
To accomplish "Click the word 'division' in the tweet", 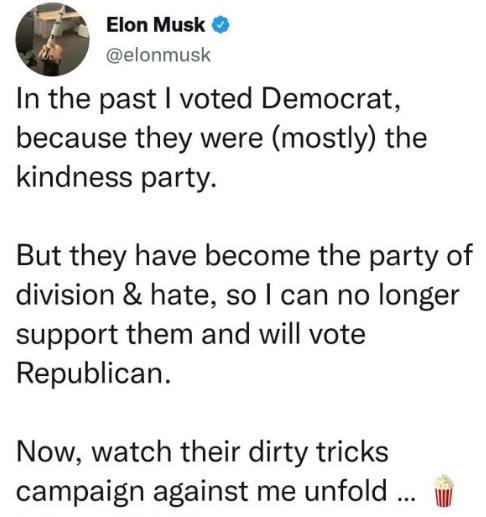I will pos(65,294).
